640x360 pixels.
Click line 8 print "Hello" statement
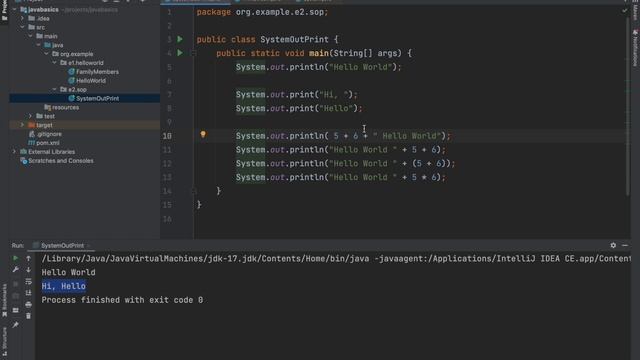299,108
